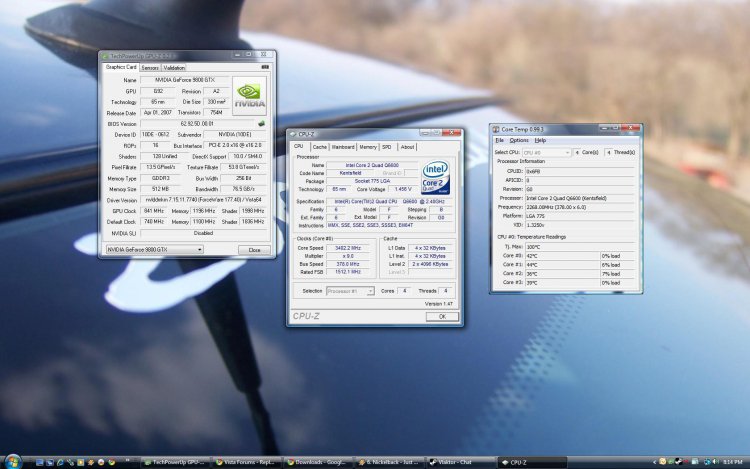
Task: Click the Rated FSB value in CPU-Z
Action: (x=348, y=272)
